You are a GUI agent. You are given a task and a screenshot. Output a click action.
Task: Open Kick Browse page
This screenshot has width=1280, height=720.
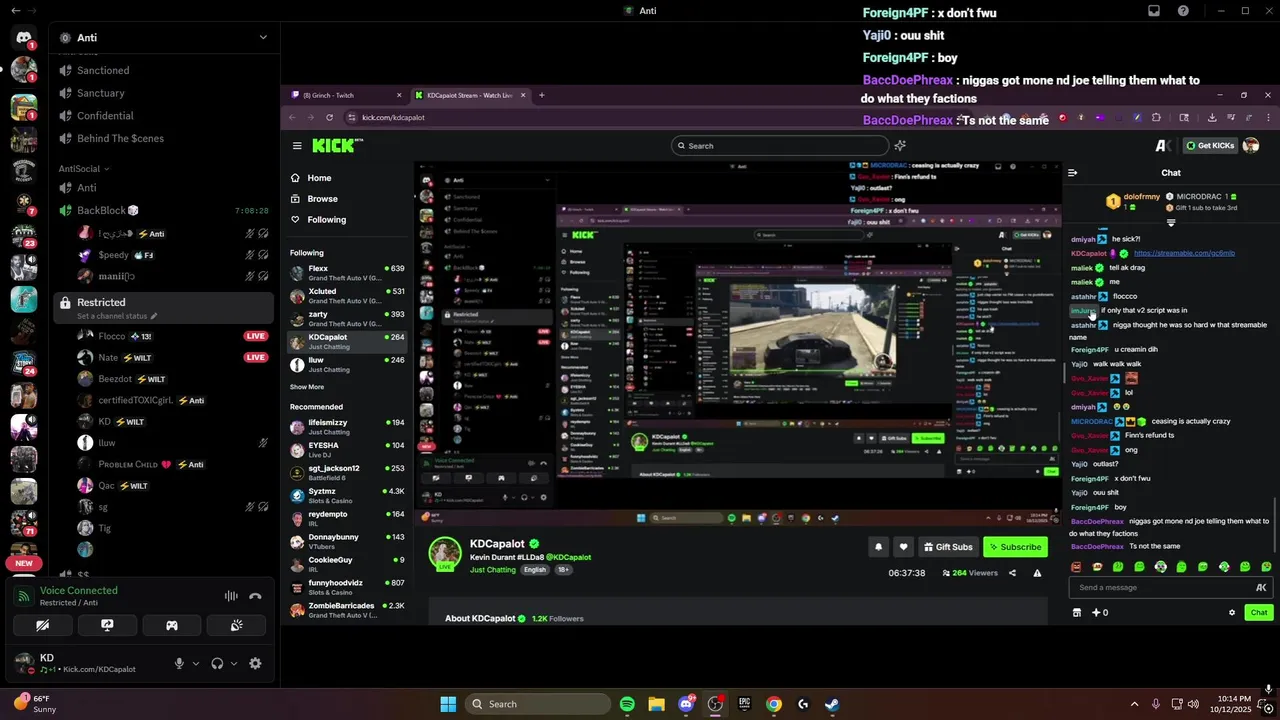click(322, 199)
